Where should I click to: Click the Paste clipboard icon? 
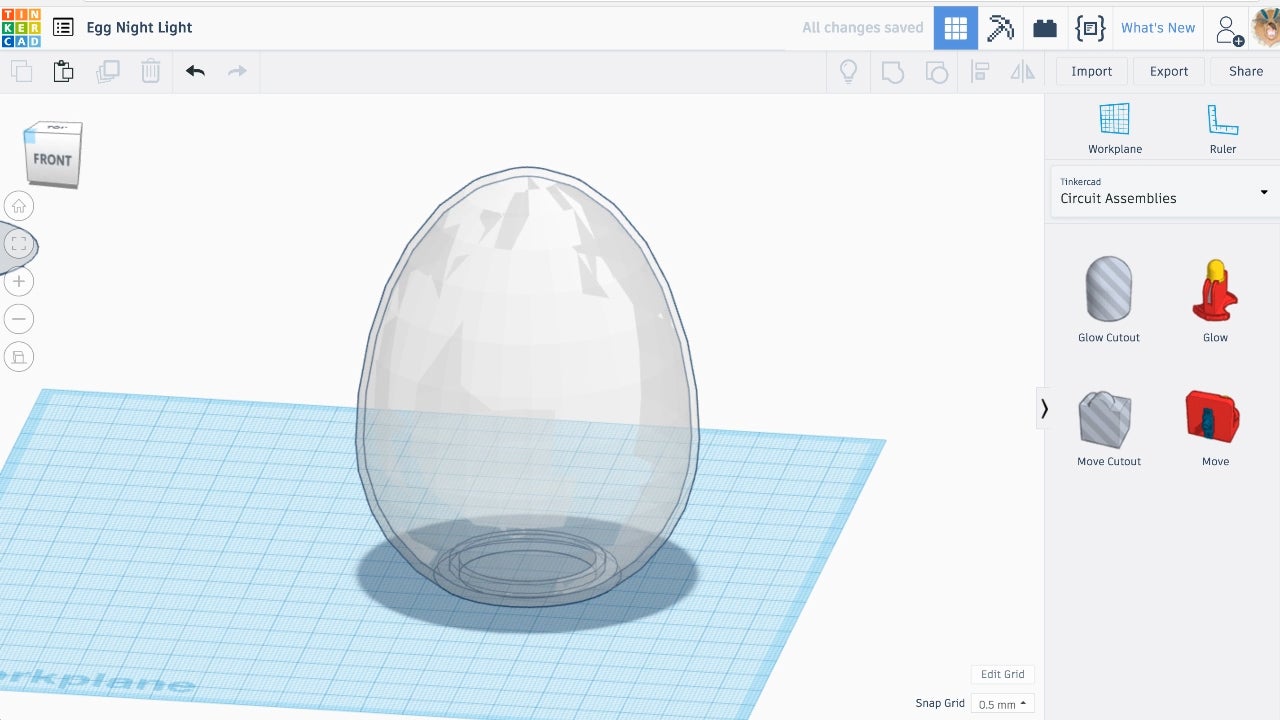tap(63, 71)
